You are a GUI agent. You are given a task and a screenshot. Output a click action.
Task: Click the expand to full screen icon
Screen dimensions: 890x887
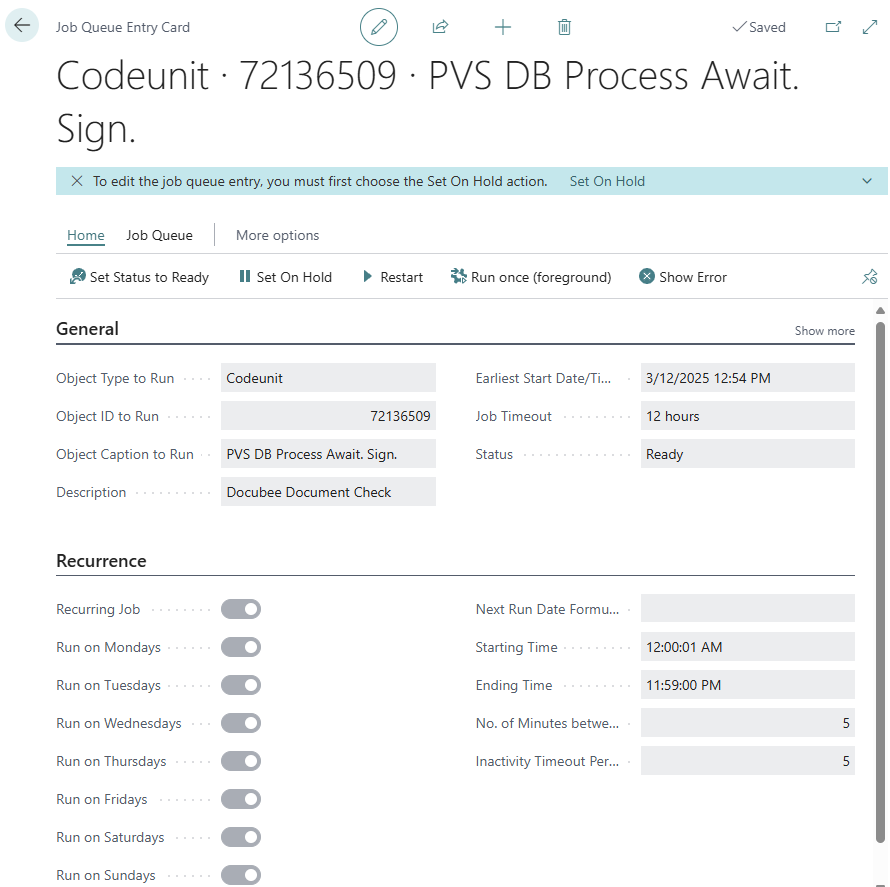[870, 27]
